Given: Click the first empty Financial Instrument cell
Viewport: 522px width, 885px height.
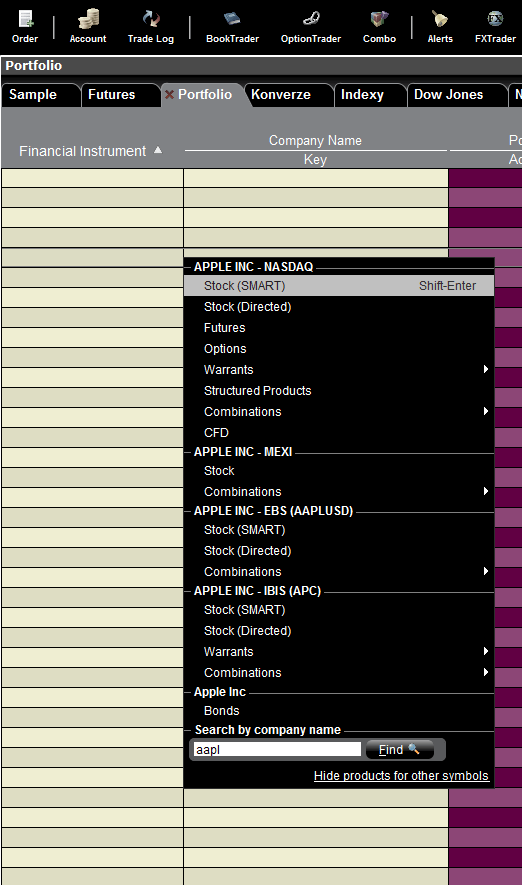Looking at the screenshot, I should pos(92,178).
